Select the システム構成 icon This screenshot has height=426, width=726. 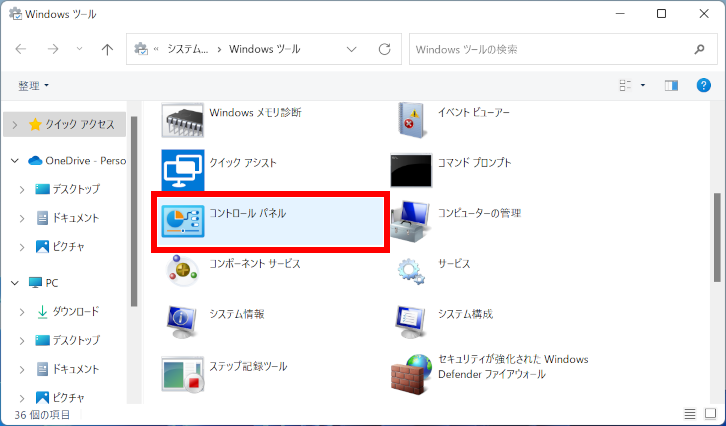coord(411,321)
